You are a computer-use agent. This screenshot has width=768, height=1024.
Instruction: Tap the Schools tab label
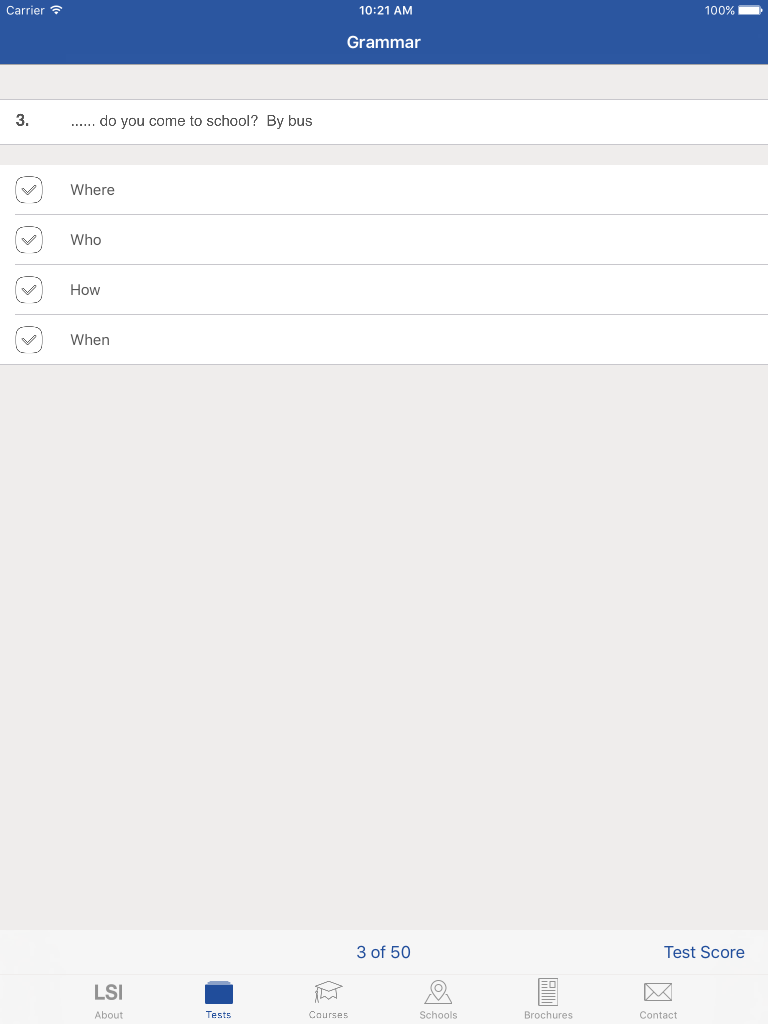click(438, 1015)
